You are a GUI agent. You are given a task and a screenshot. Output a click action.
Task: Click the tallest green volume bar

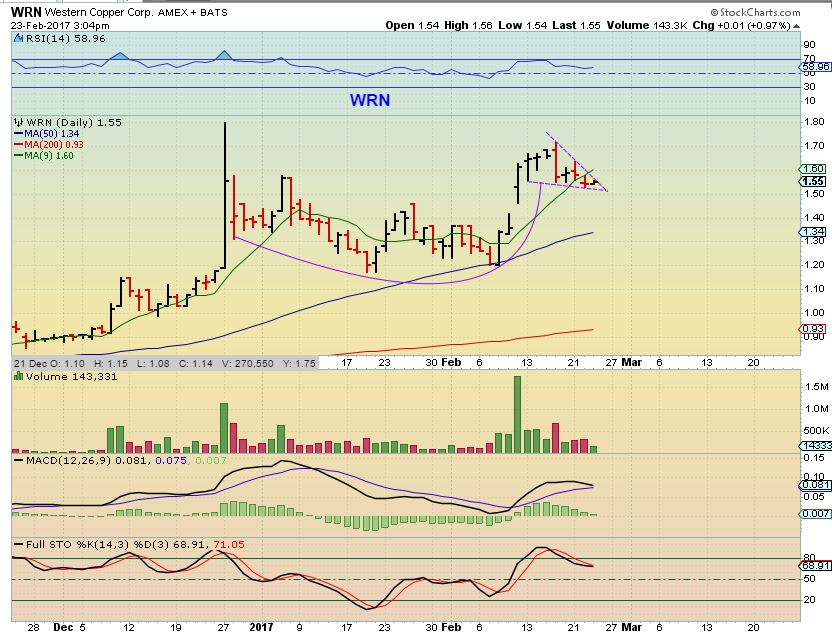(x=517, y=414)
